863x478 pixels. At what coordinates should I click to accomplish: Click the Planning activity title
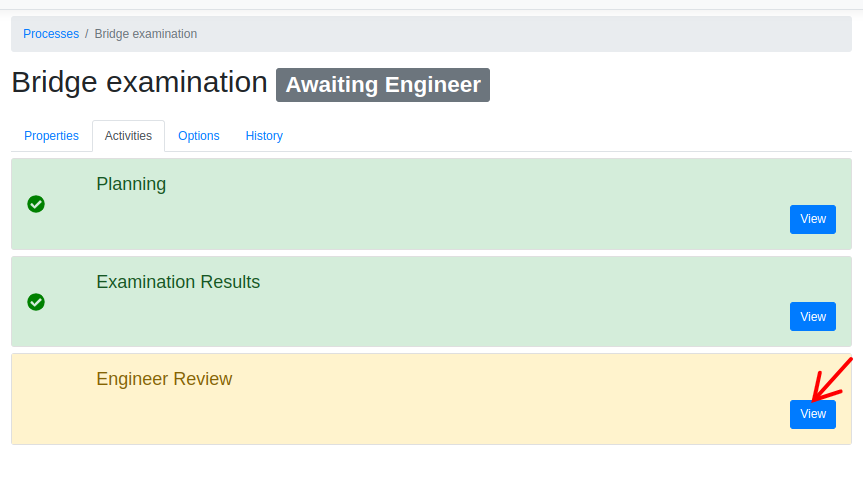131,184
